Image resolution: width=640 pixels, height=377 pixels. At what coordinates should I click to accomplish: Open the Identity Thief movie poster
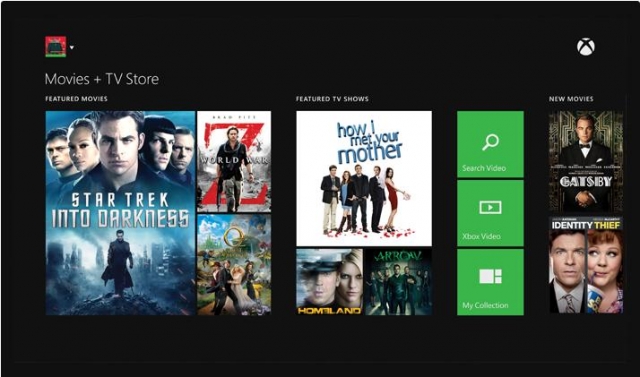point(586,265)
